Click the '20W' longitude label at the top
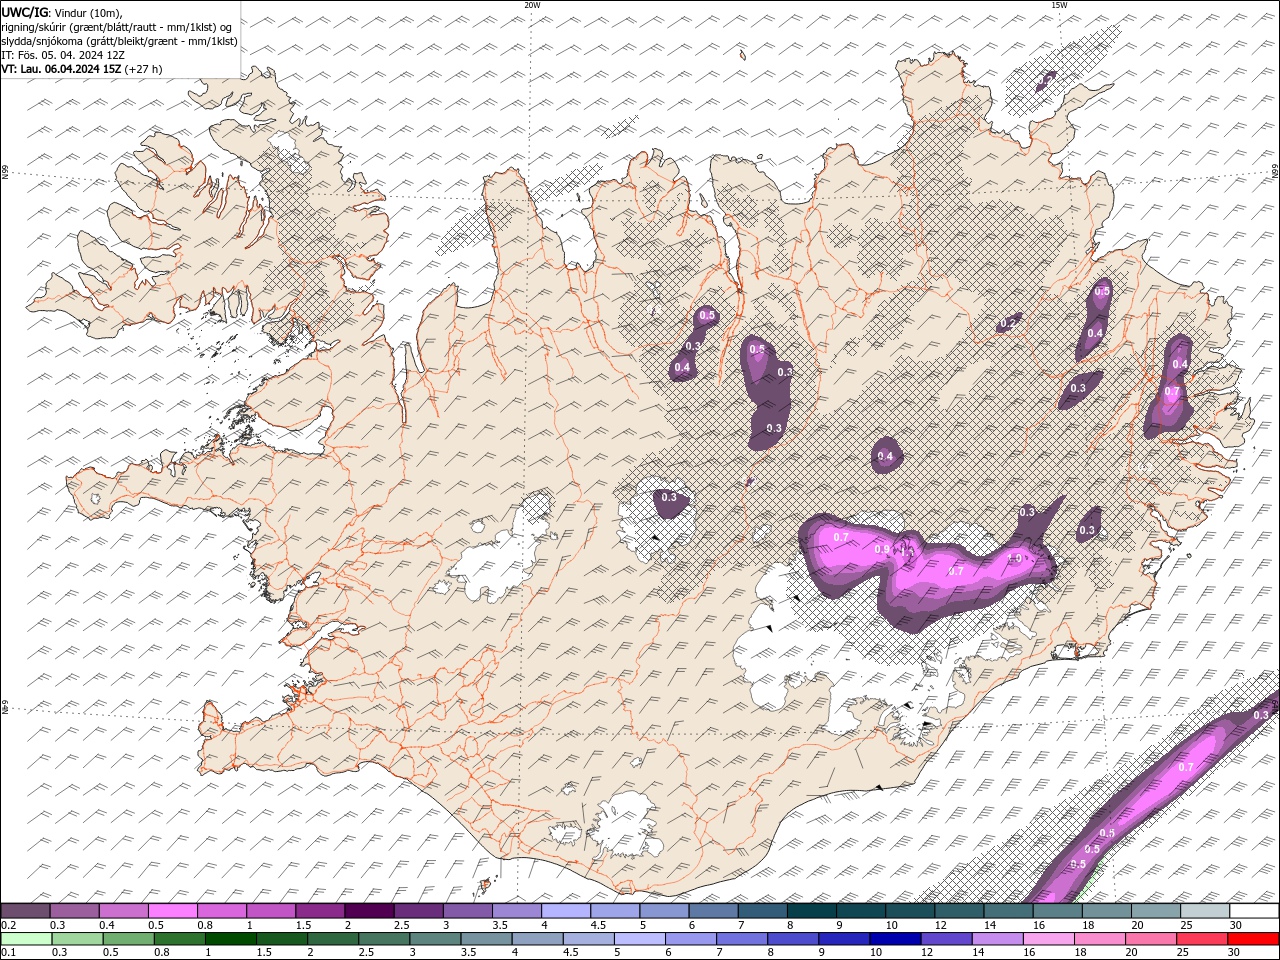Viewport: 1280px width, 960px height. (532, 5)
